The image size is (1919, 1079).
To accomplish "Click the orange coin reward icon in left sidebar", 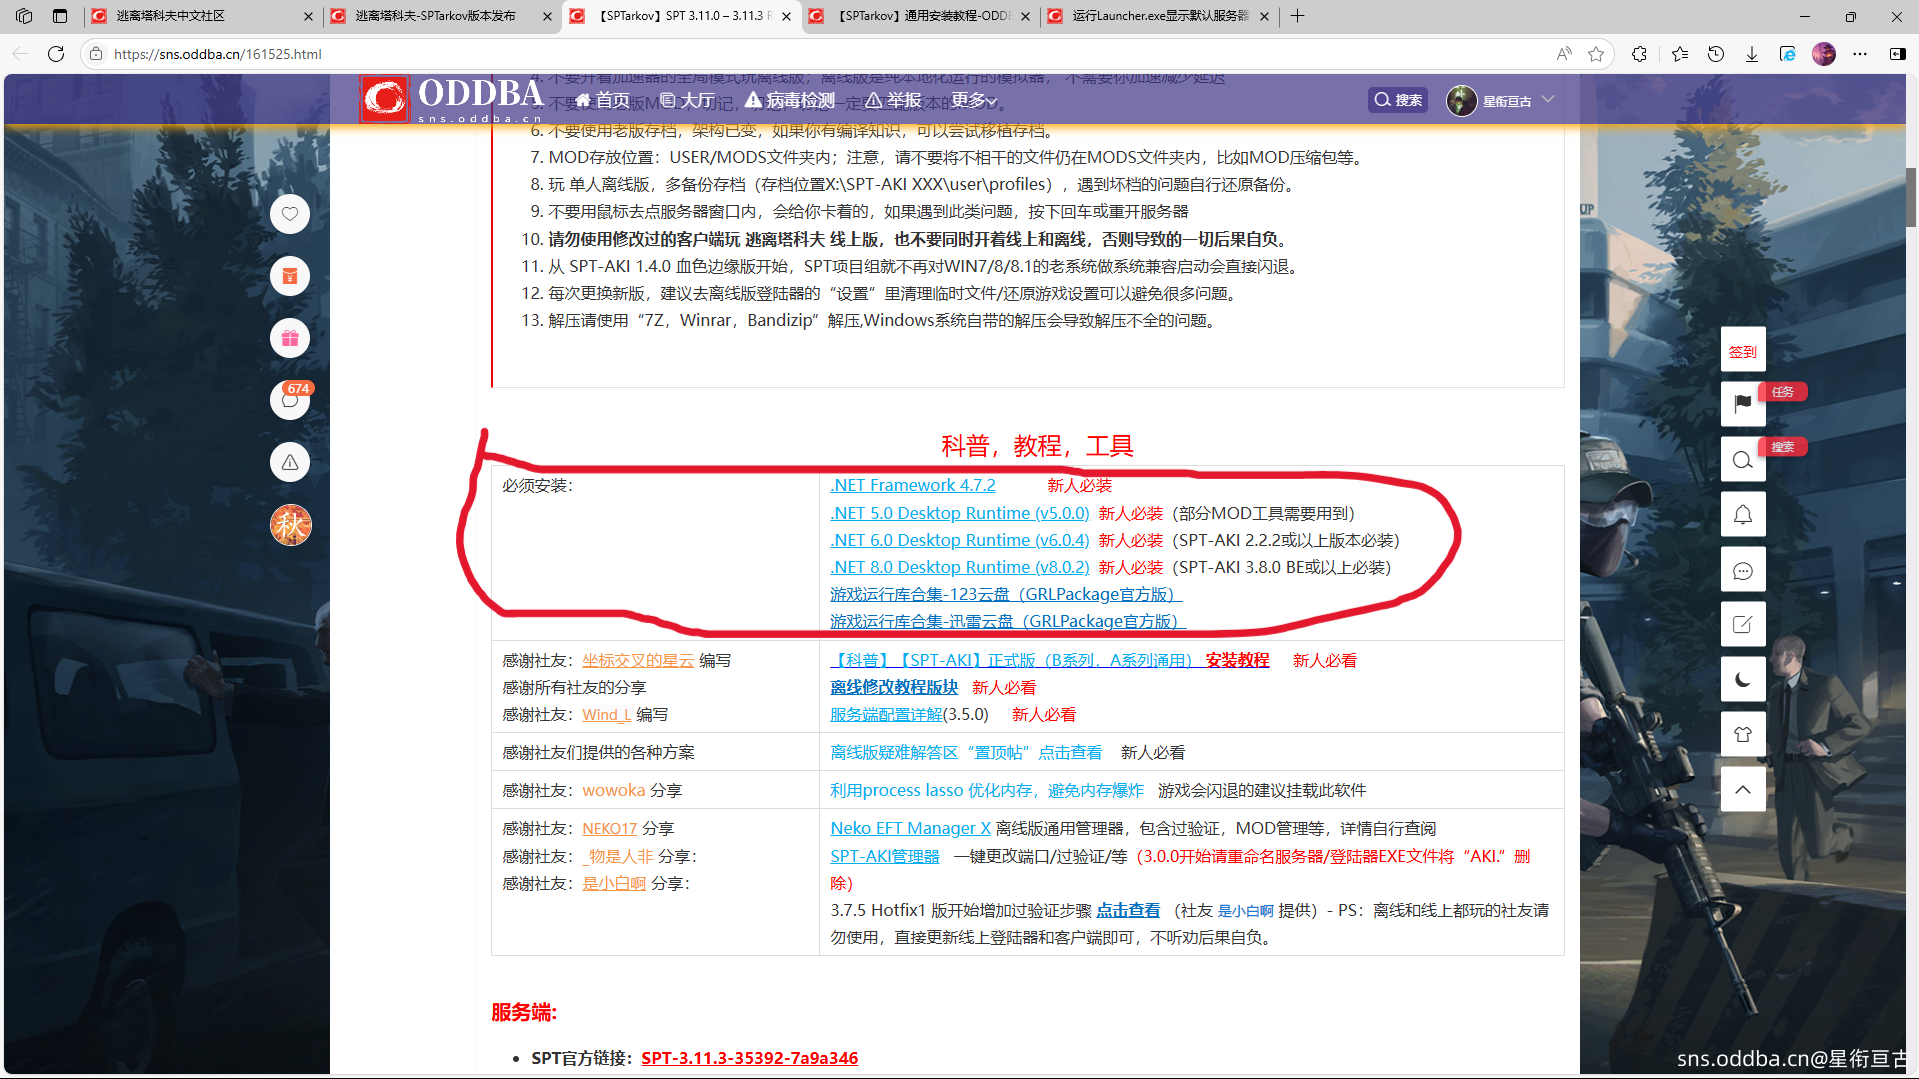I will pyautogui.click(x=290, y=276).
